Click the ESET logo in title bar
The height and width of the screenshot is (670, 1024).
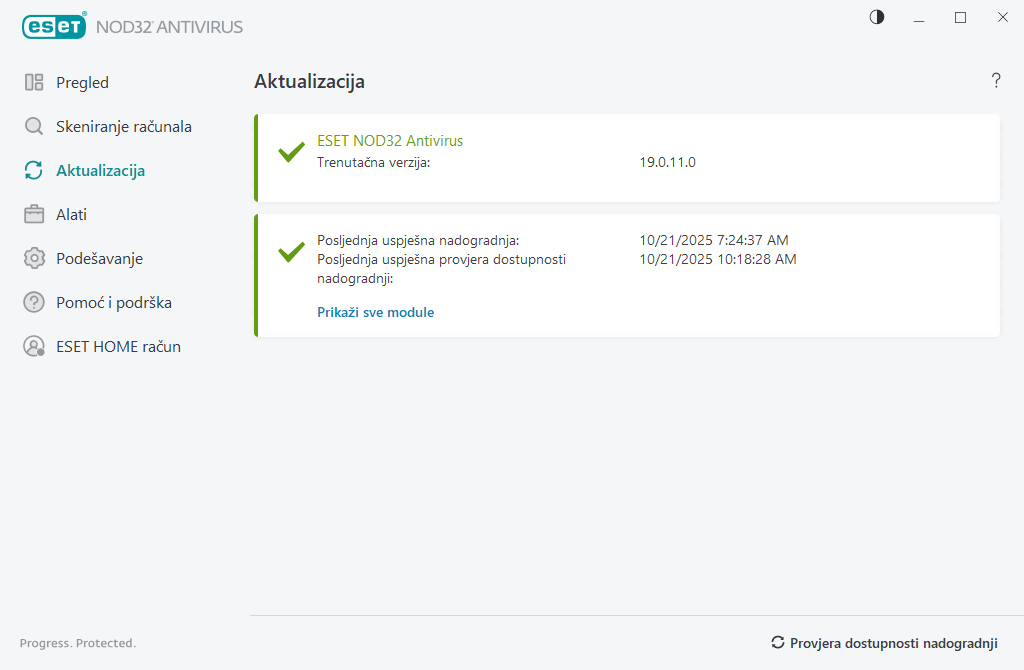(x=55, y=26)
